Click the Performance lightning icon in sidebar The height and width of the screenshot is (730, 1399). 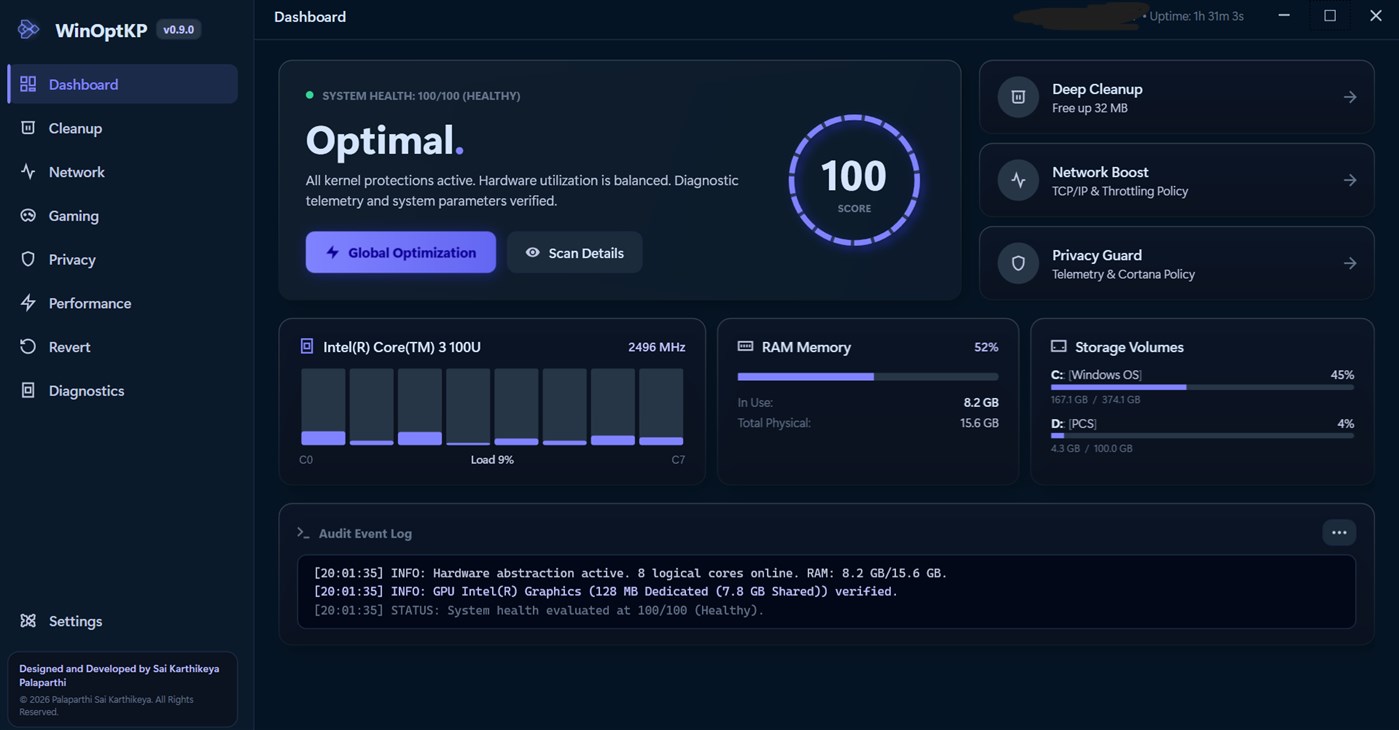28,303
